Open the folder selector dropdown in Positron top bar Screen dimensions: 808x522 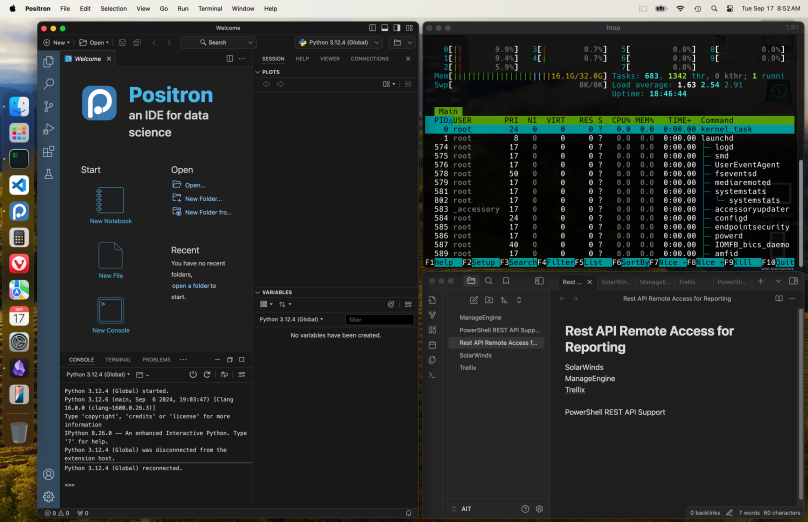(x=402, y=43)
